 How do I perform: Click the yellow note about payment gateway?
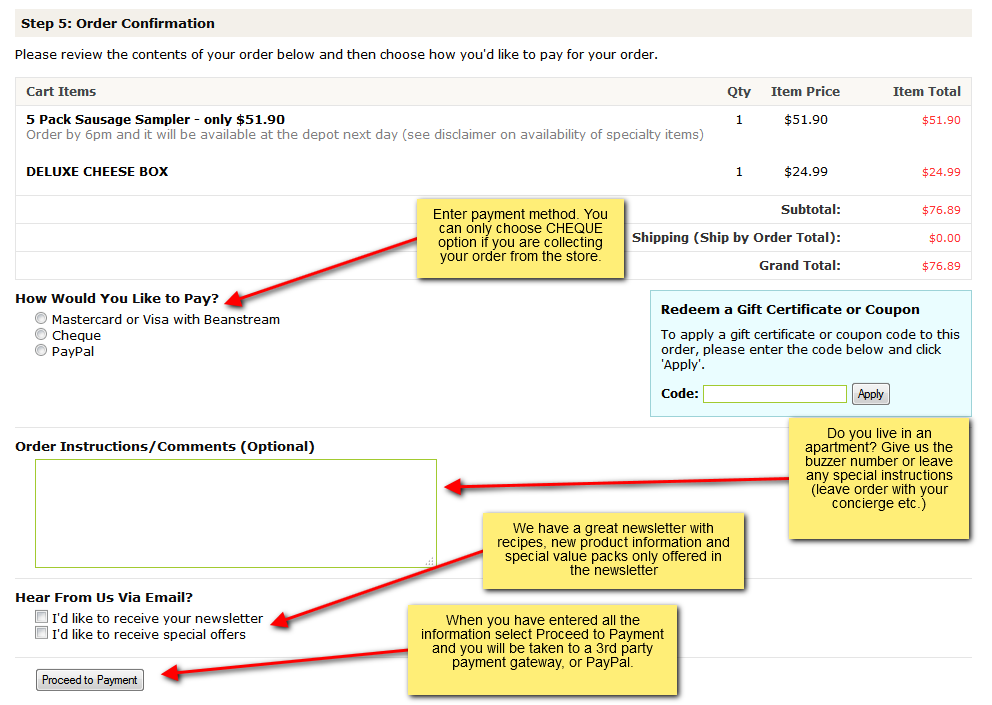[x=541, y=648]
